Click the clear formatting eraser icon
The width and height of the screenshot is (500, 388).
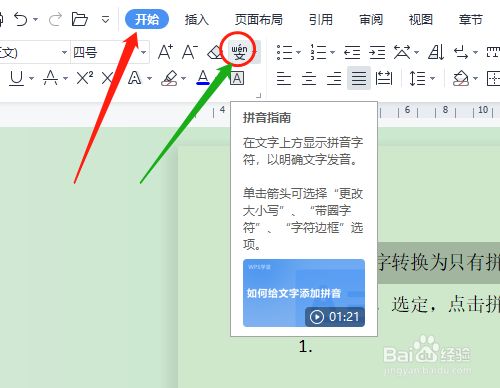(x=215, y=52)
